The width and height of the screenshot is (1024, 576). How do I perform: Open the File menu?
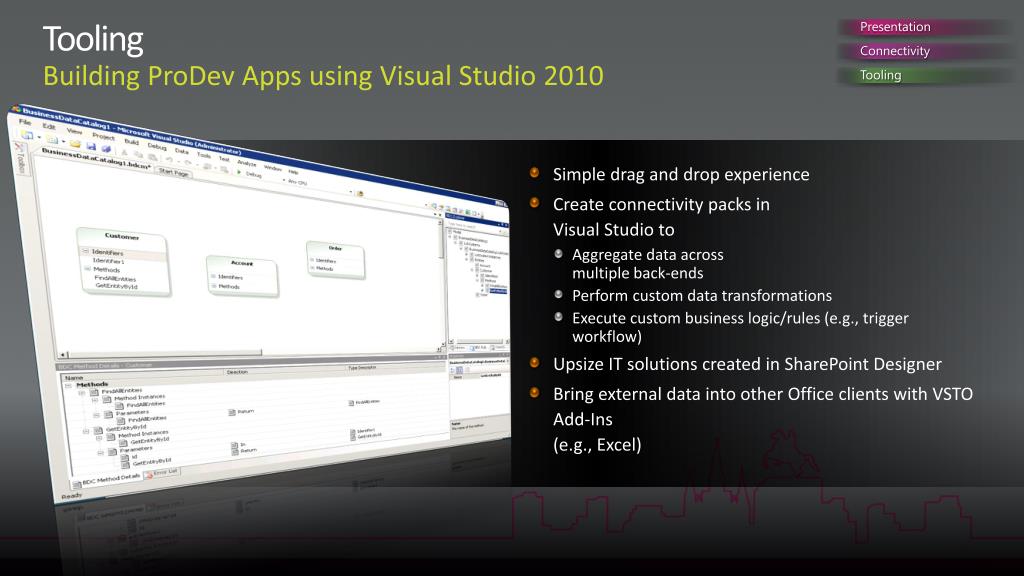click(x=25, y=122)
